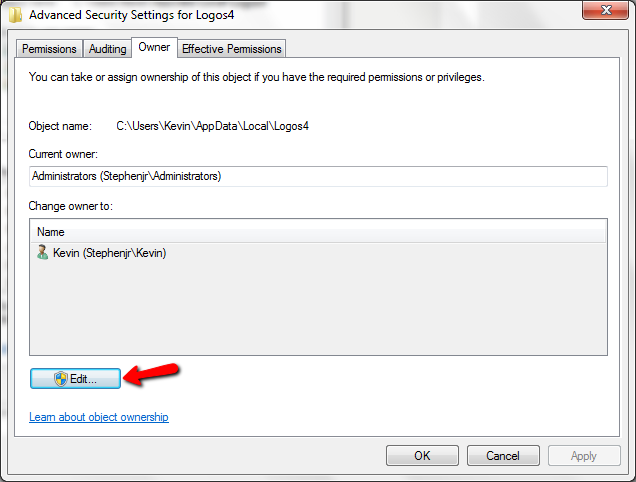Sort the list by the Name column header
Screen dimensions: 636x482
[318, 232]
